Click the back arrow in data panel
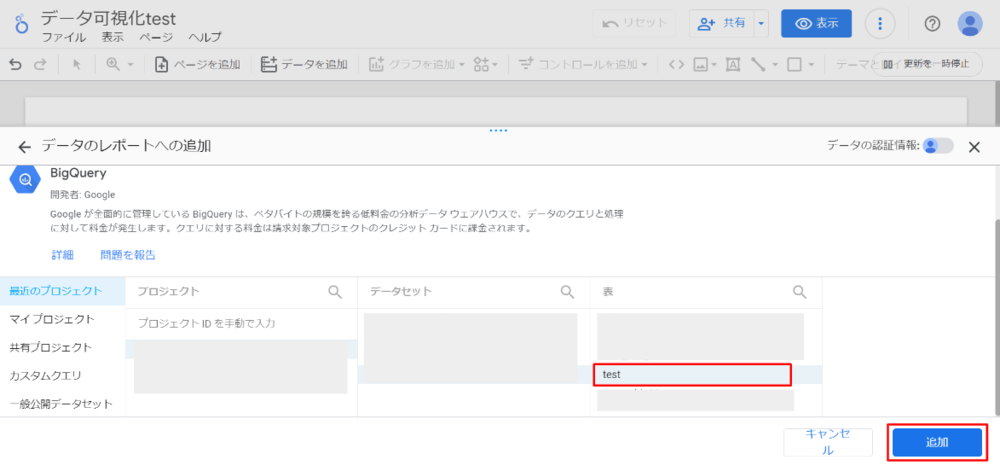Screen dimensions: 1000x471 point(24,147)
